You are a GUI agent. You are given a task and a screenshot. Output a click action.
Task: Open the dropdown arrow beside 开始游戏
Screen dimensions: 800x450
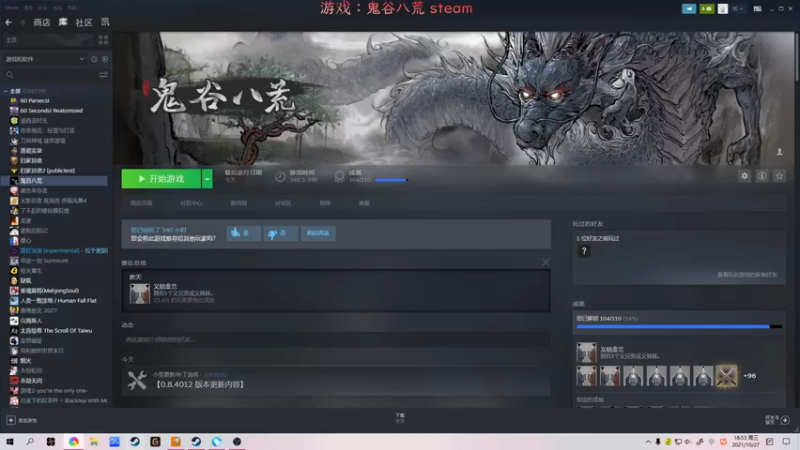[x=207, y=179]
